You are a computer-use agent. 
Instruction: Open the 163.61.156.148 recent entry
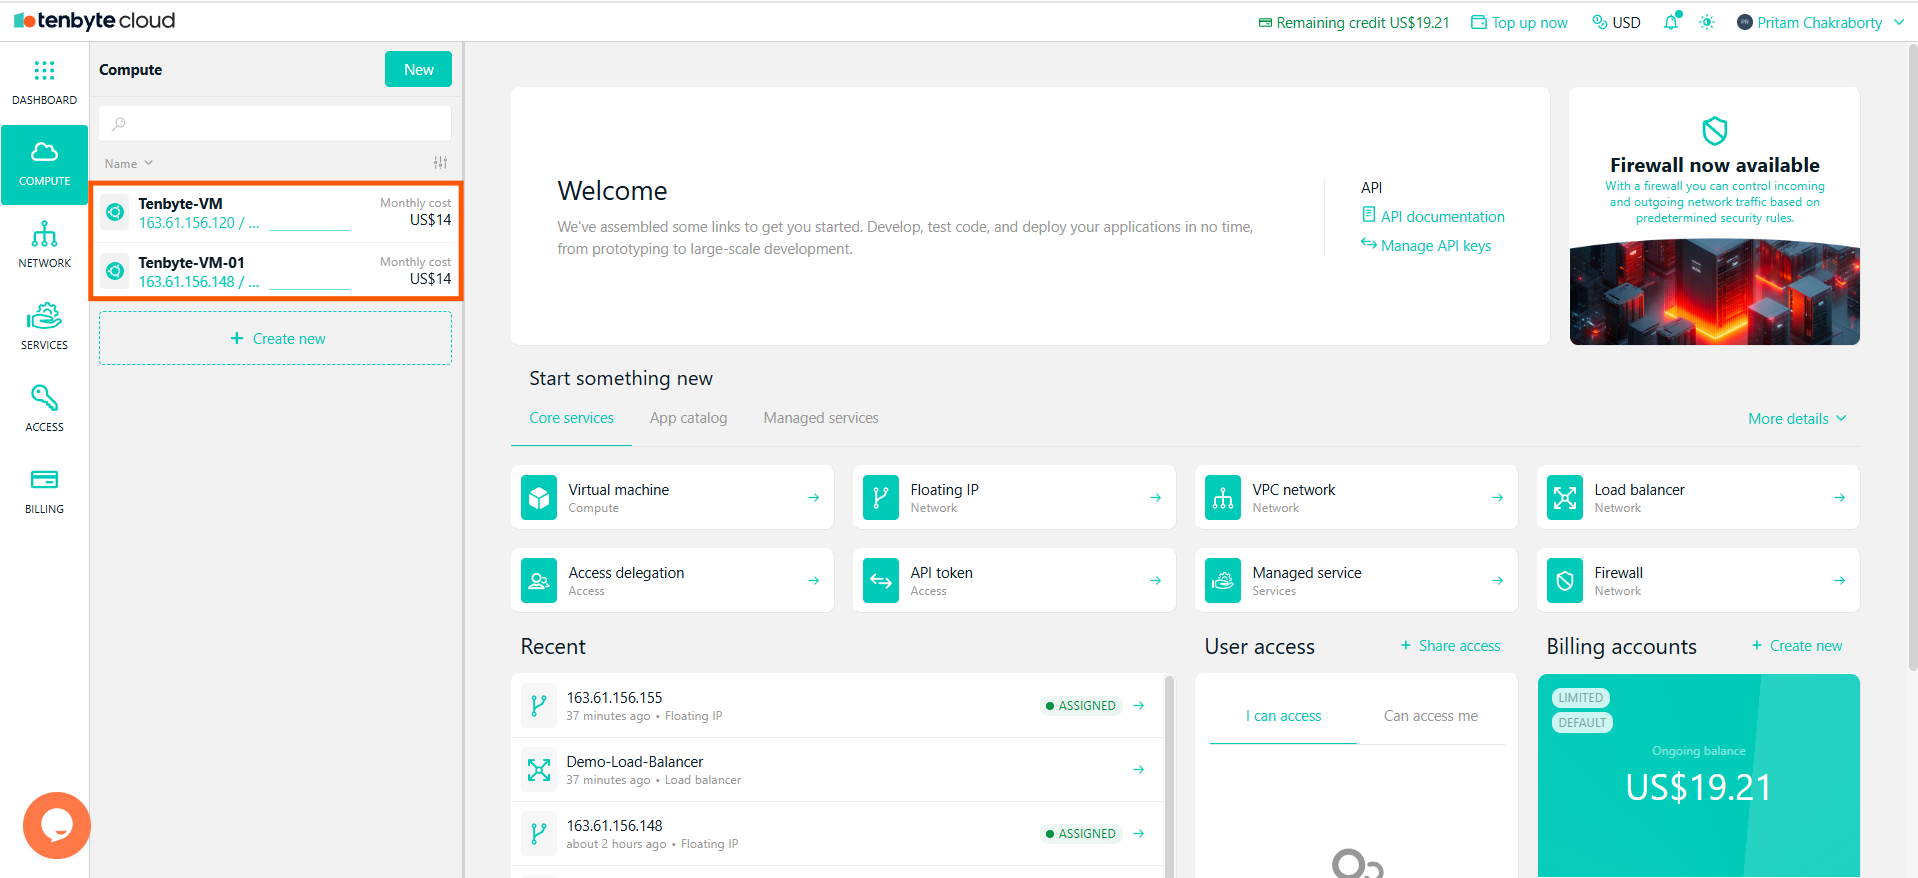(838, 833)
